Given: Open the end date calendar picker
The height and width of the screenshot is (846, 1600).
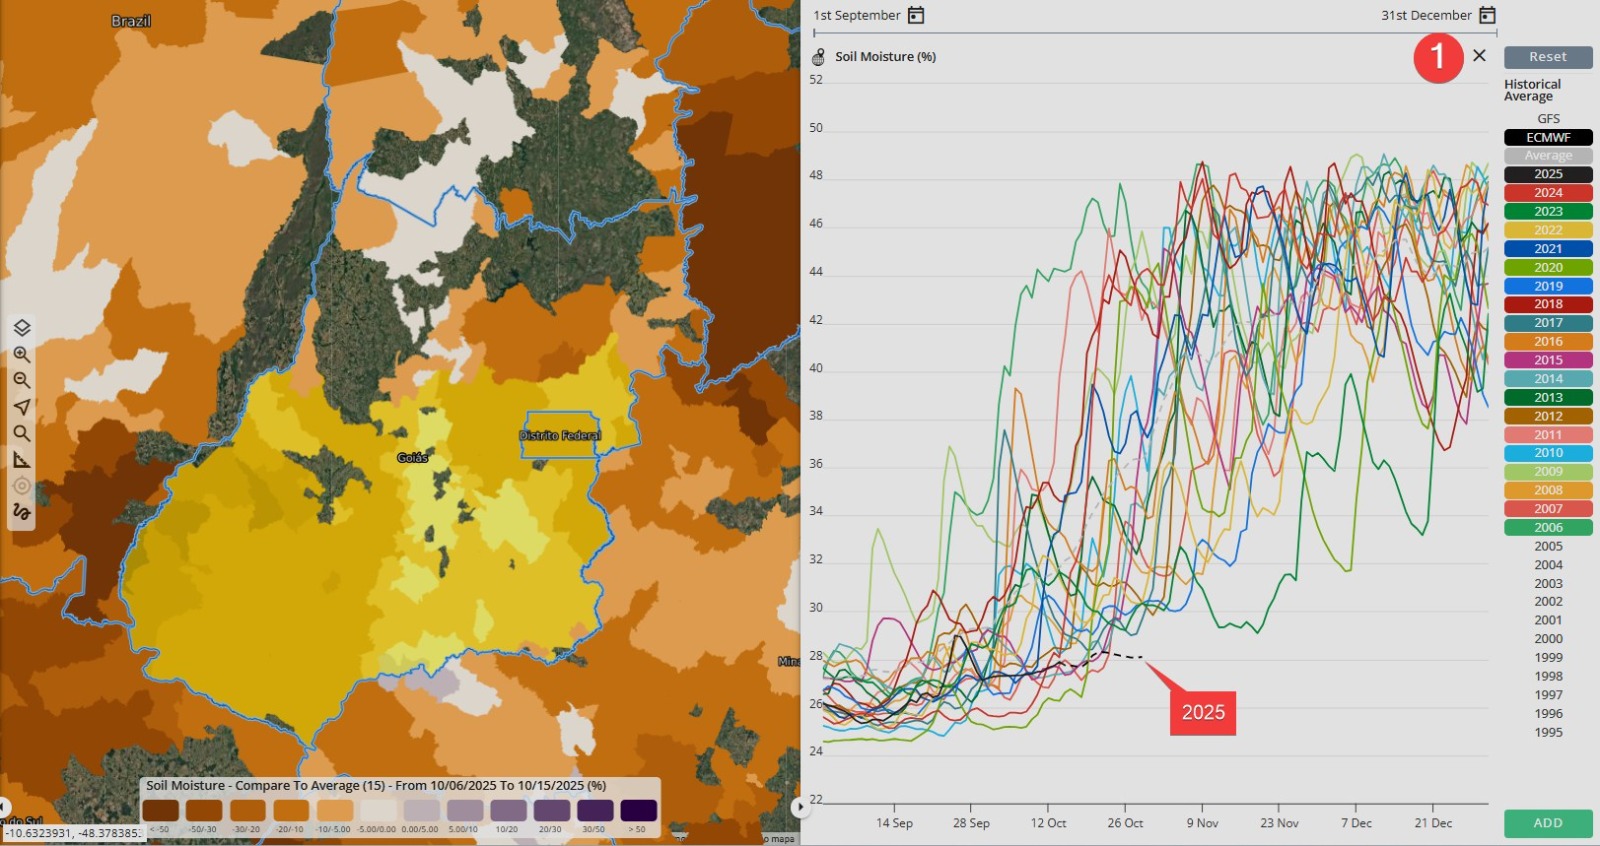Looking at the screenshot, I should (x=1487, y=15).
